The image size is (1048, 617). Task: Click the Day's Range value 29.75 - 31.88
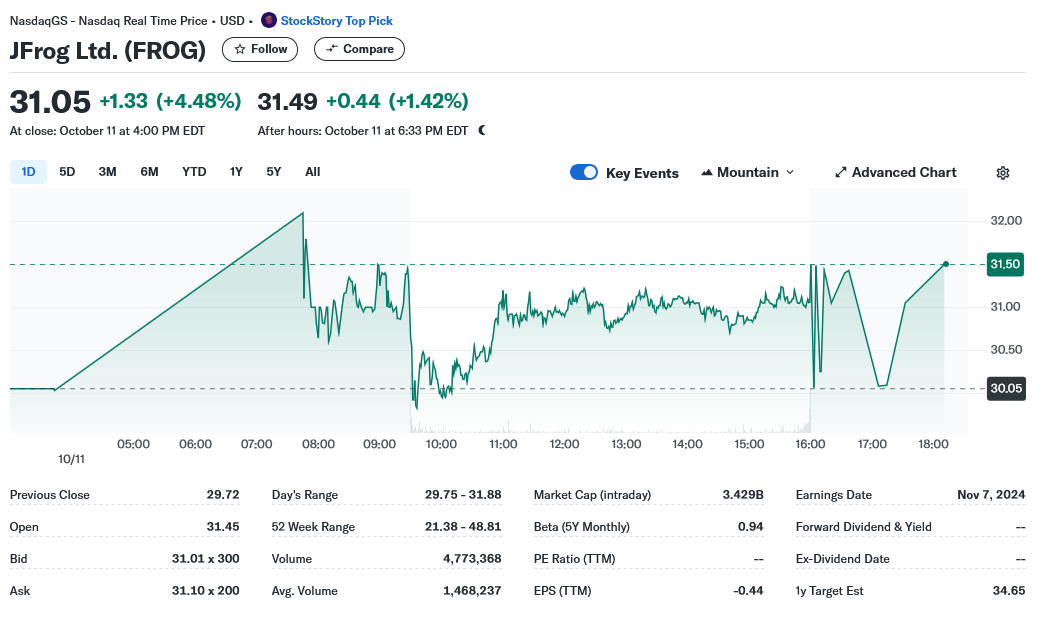point(463,495)
